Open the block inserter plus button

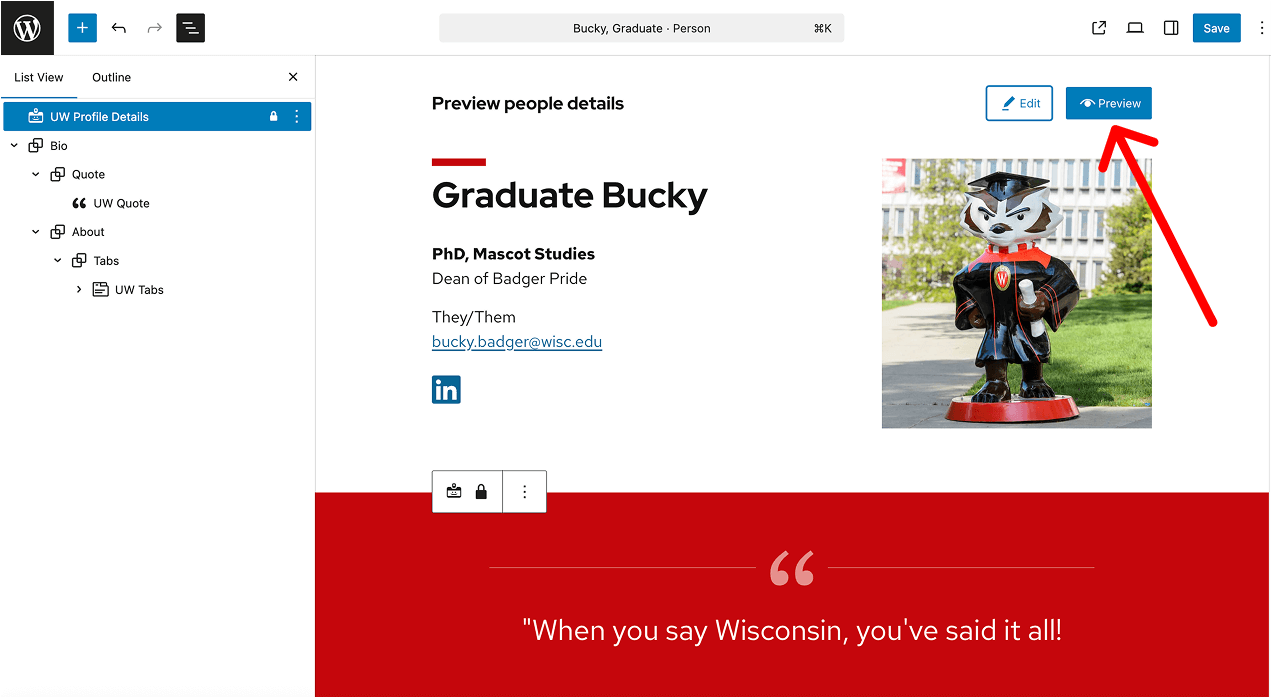(x=82, y=28)
